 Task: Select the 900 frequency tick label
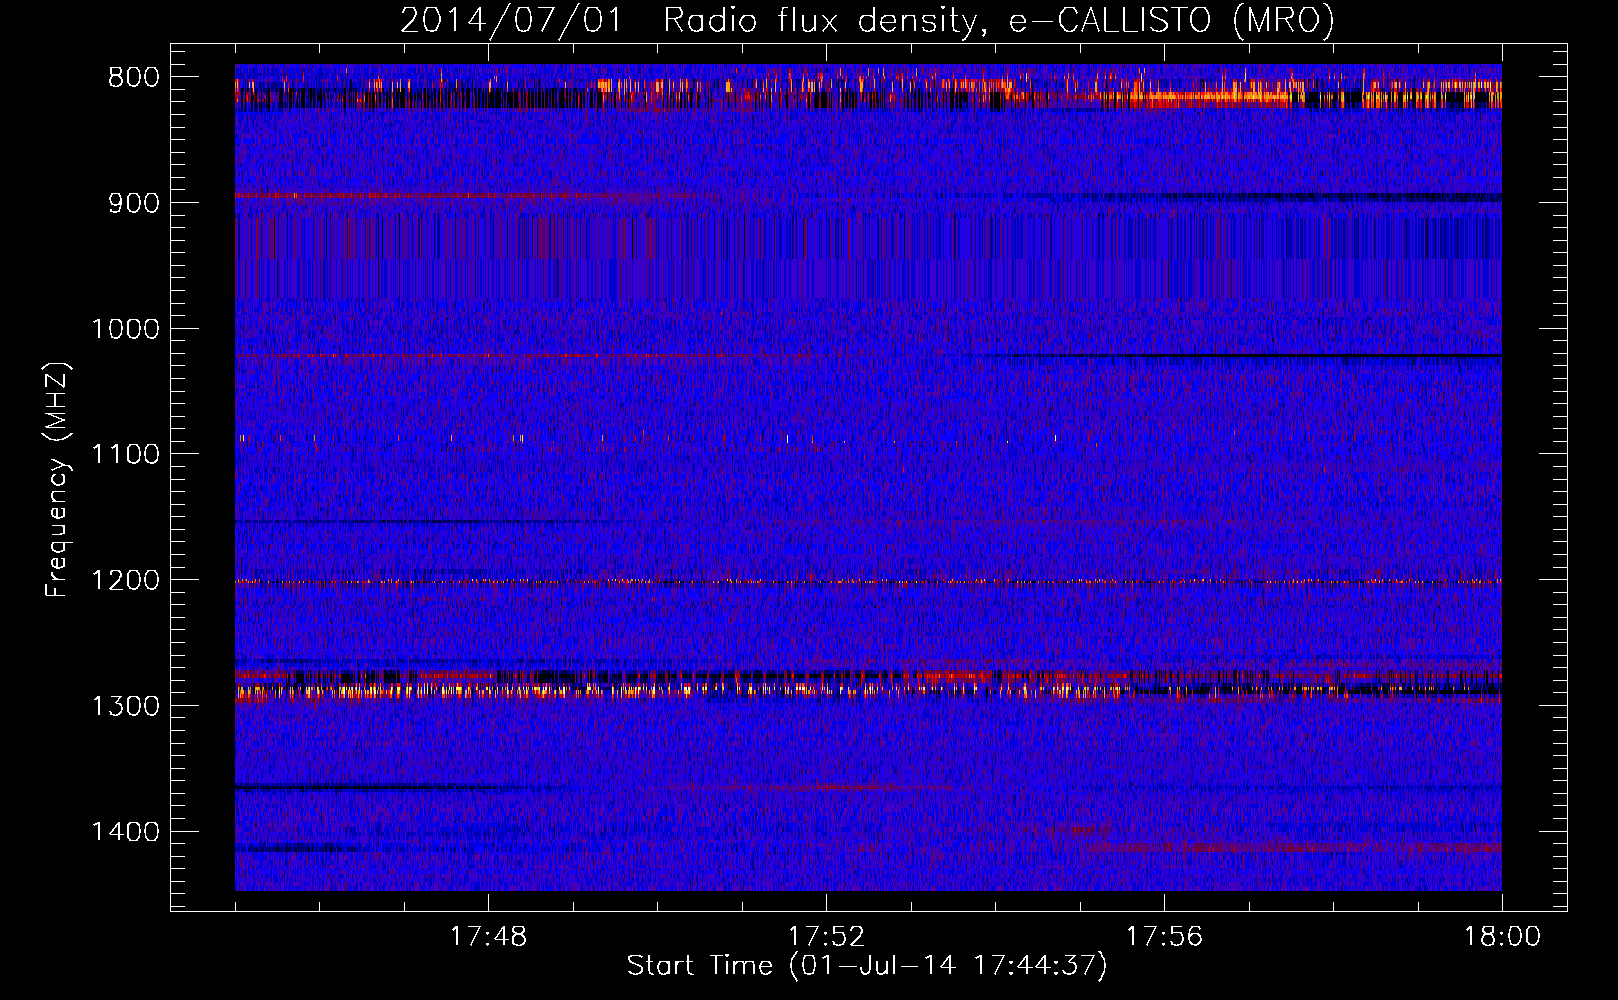coord(134,203)
